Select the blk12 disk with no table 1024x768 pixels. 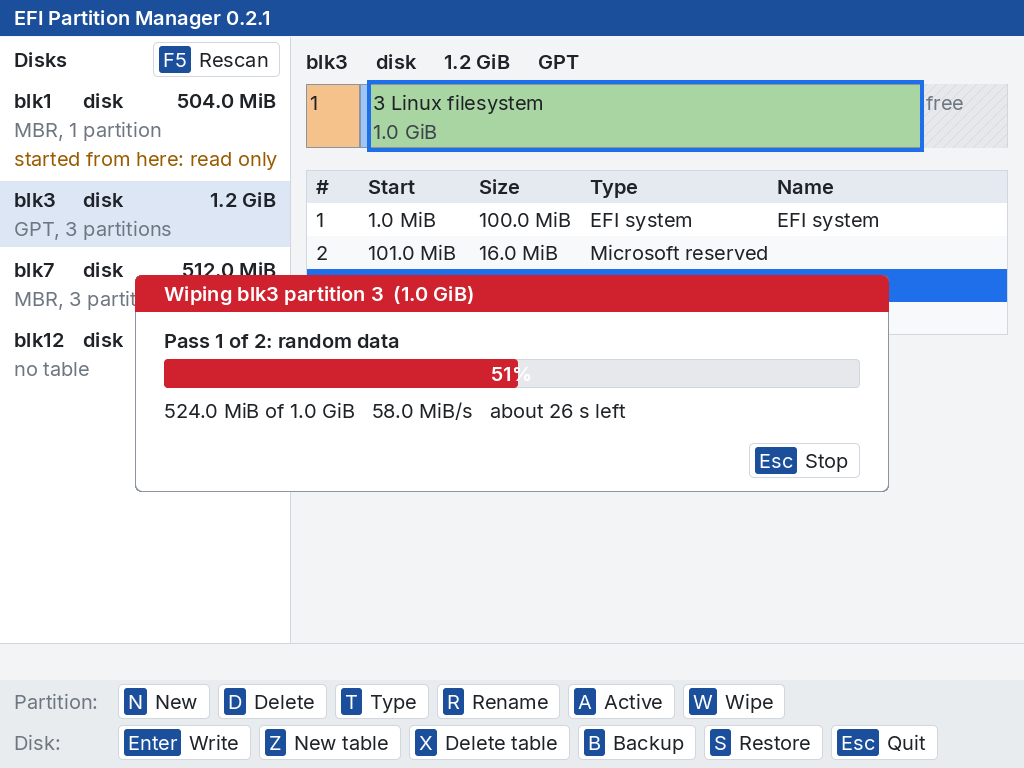[x=69, y=354]
